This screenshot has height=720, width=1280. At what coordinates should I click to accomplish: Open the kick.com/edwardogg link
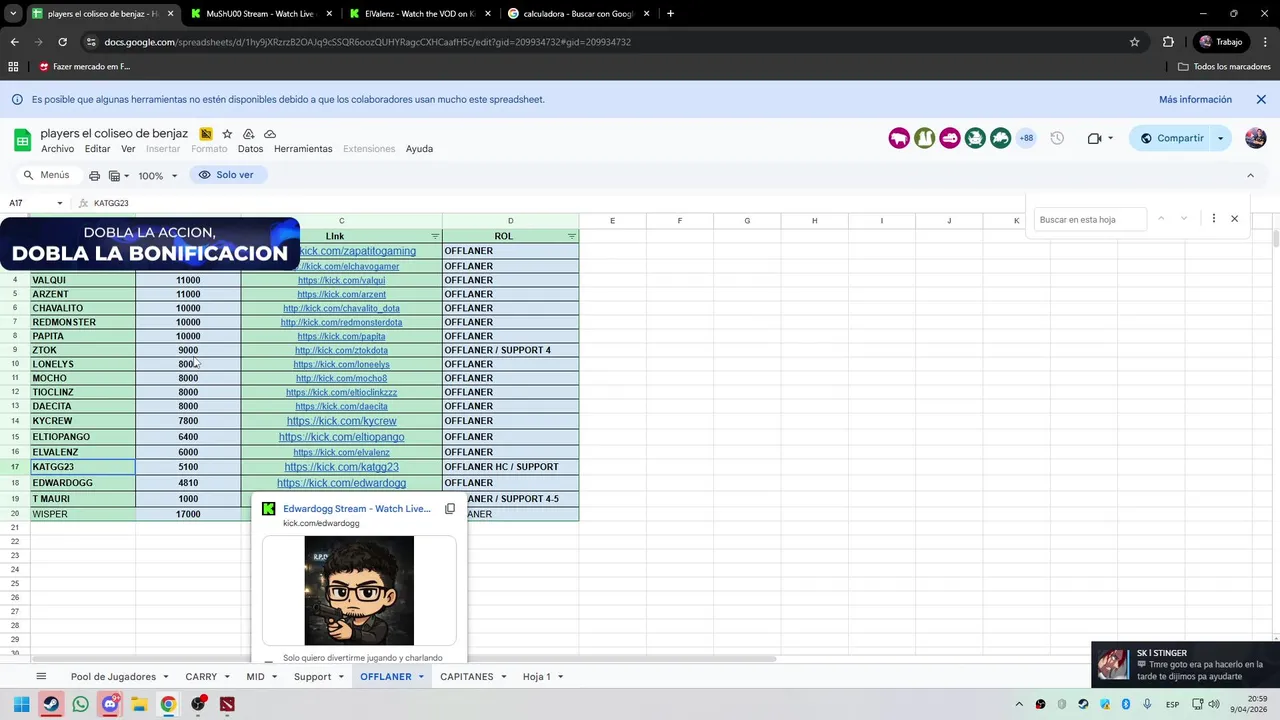click(341, 483)
